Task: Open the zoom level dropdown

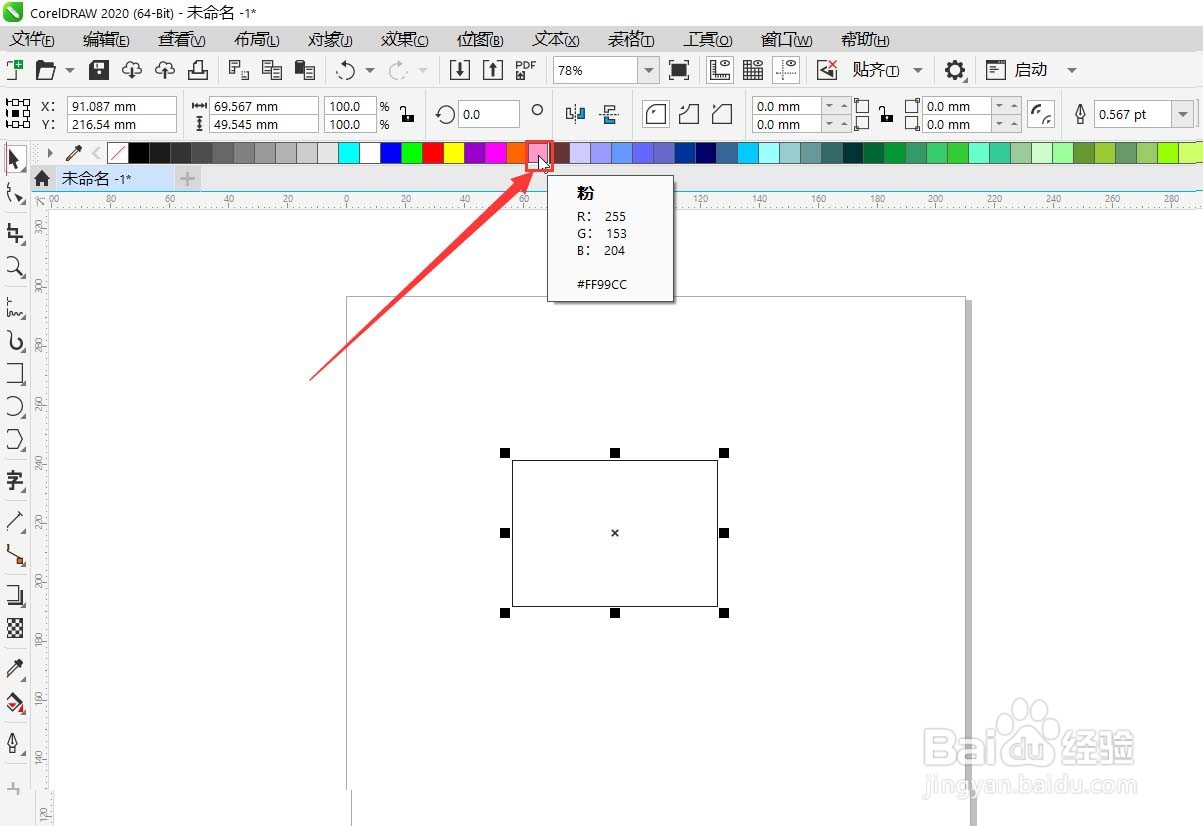Action: point(649,71)
